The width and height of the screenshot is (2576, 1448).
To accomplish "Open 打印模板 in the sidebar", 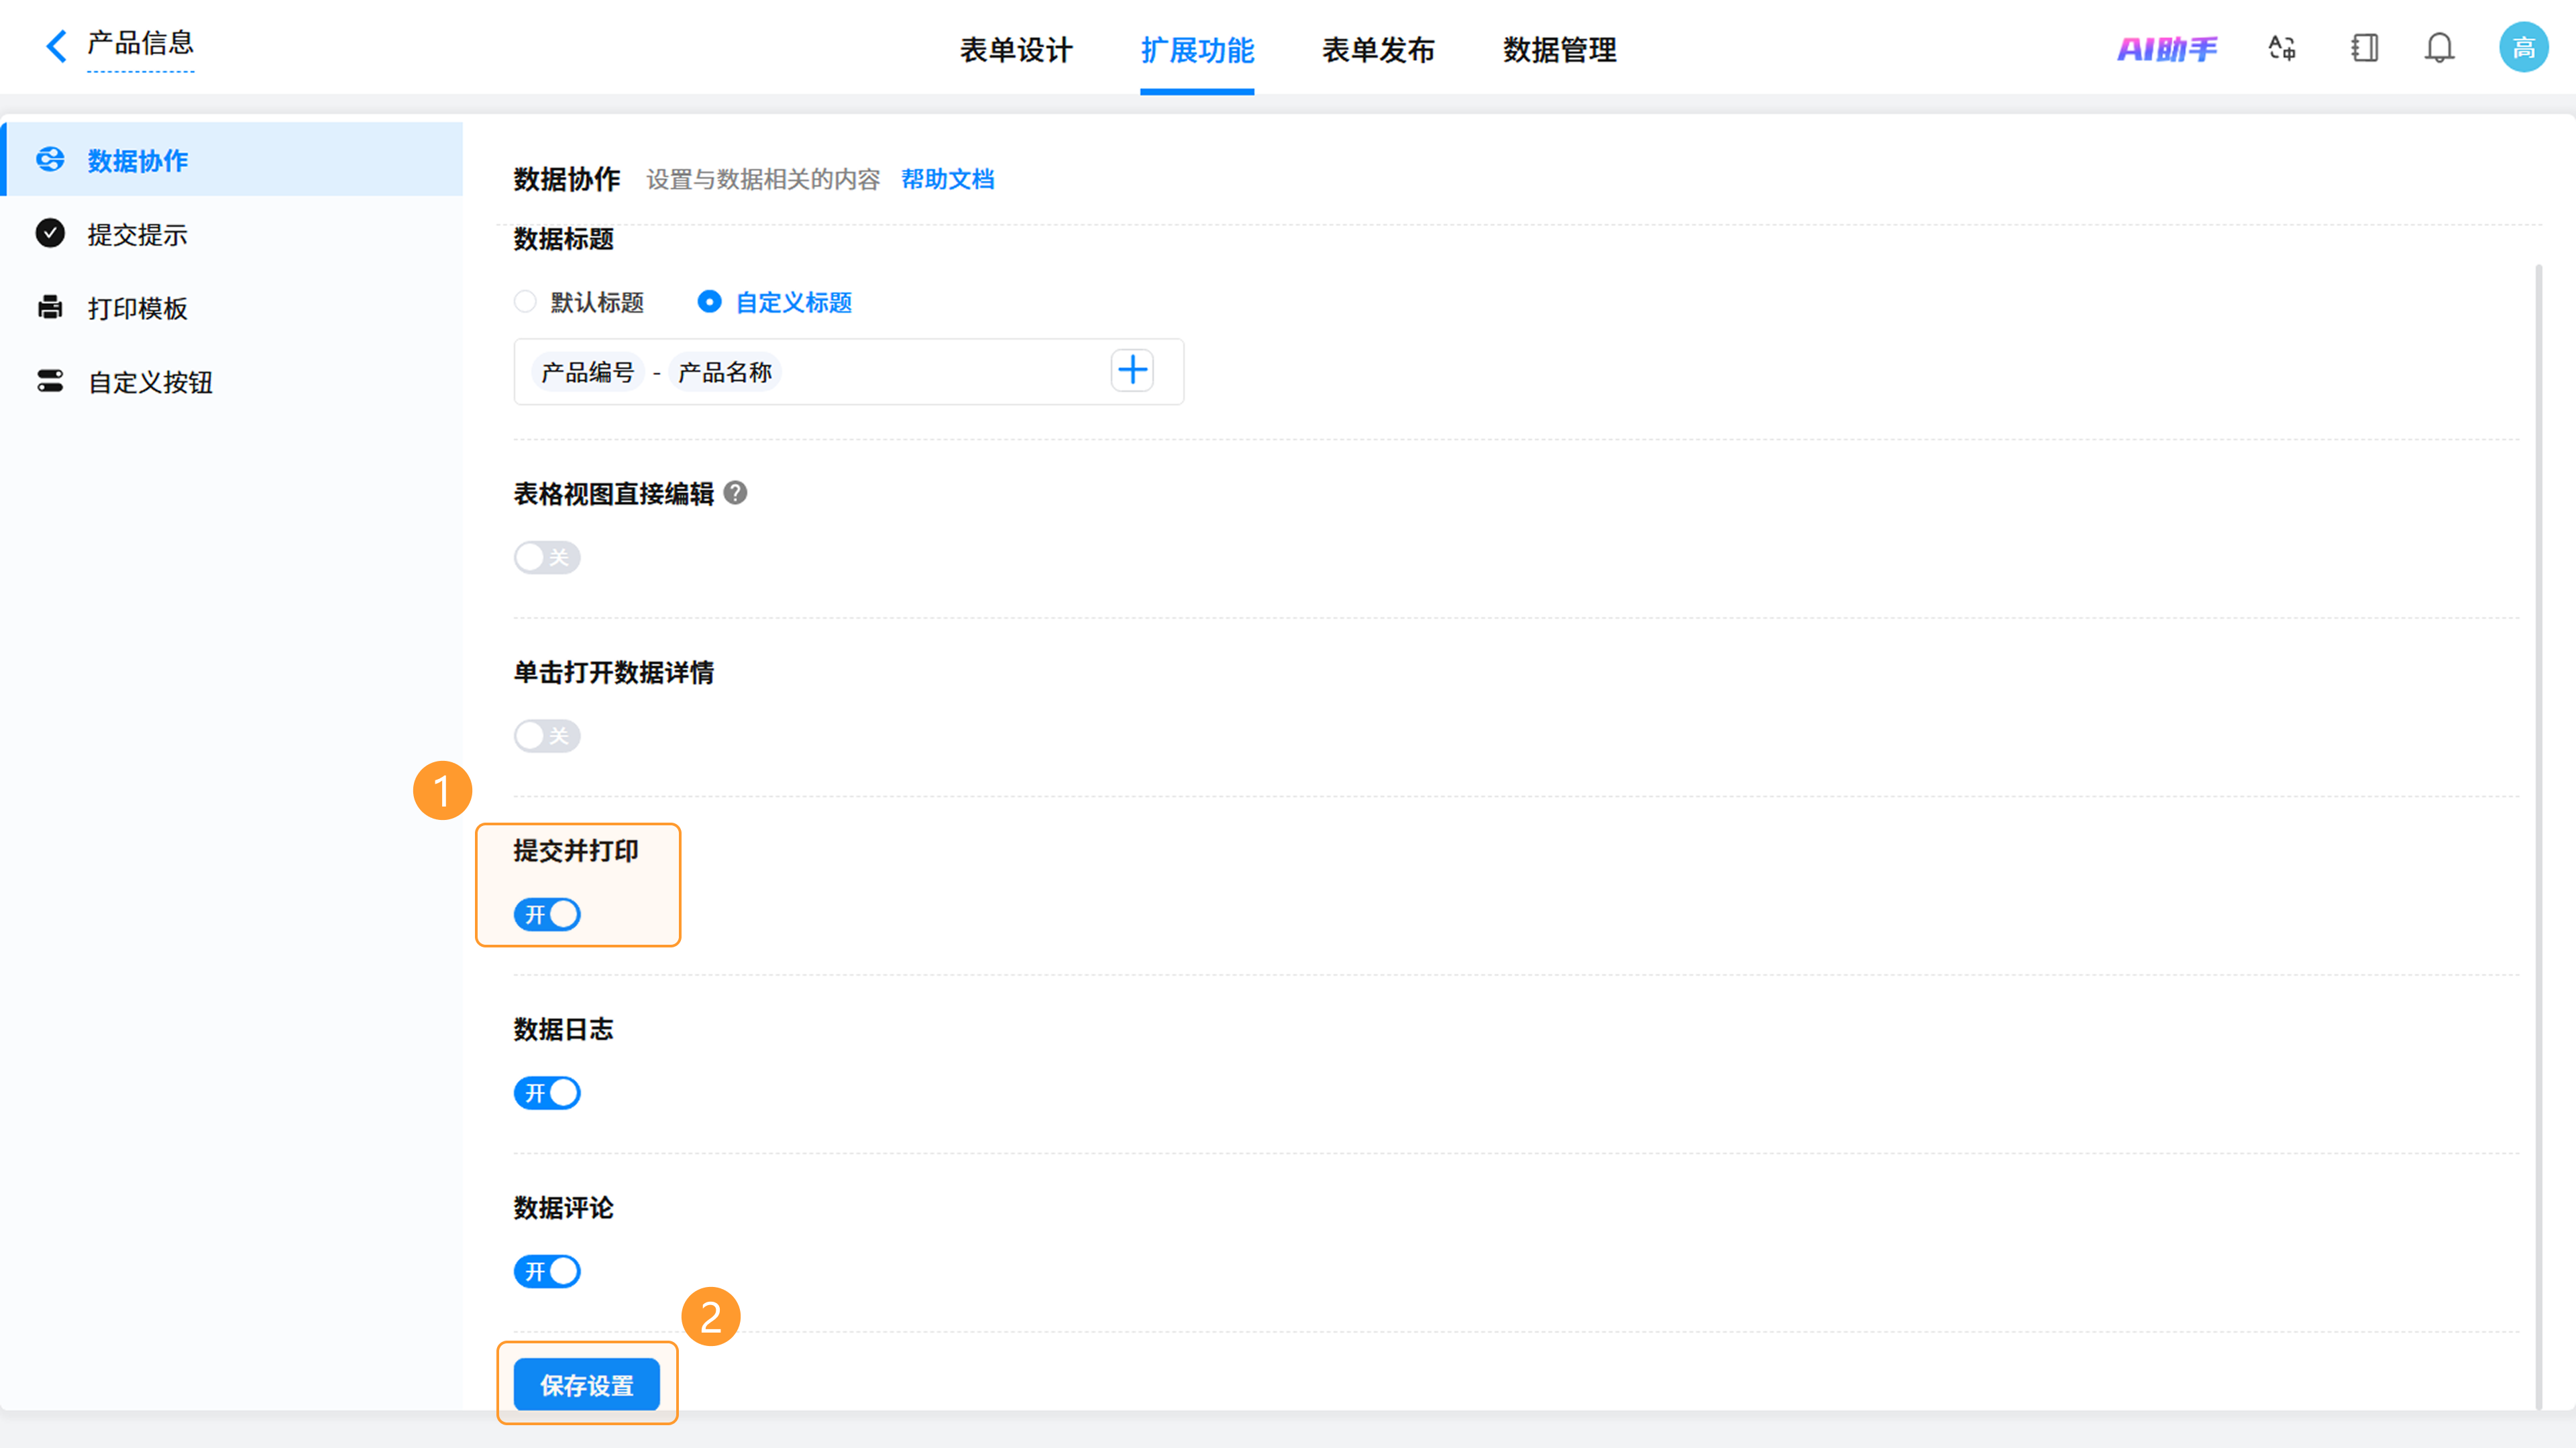I will click(232, 308).
